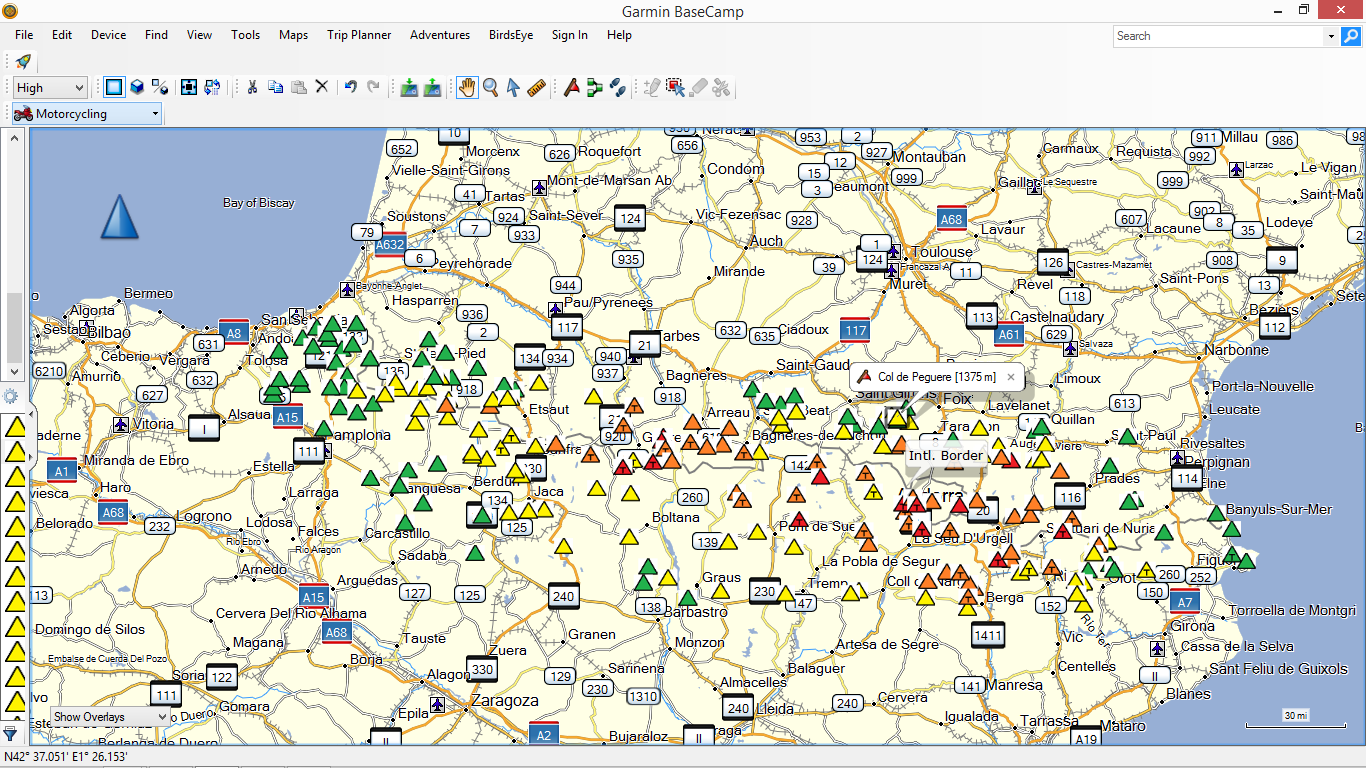Click the gear settings icon on the left panel

click(x=12, y=396)
